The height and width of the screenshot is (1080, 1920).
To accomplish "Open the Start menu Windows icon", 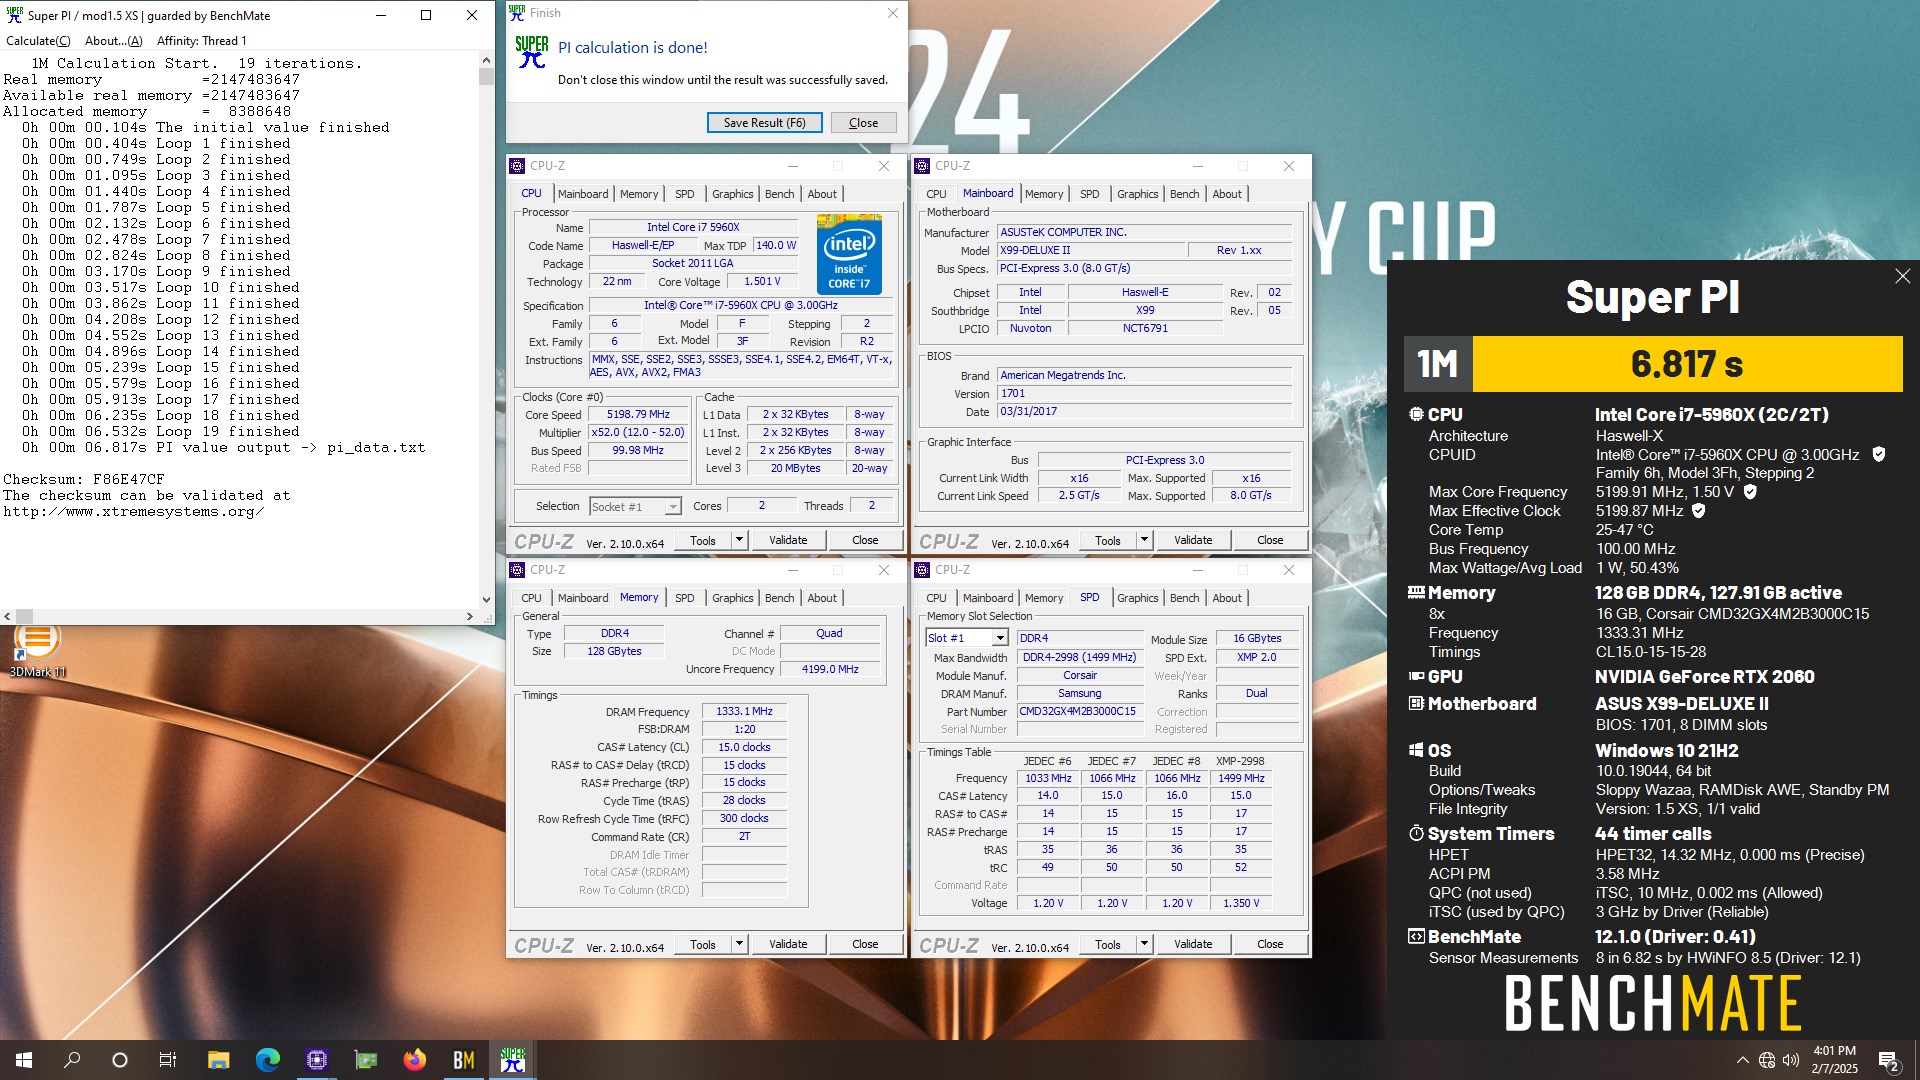I will [24, 1060].
